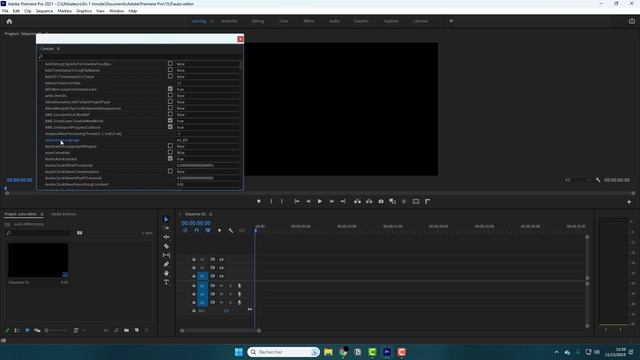Open Quick Export share icon
The width and height of the screenshot is (640, 360).
[632, 21]
